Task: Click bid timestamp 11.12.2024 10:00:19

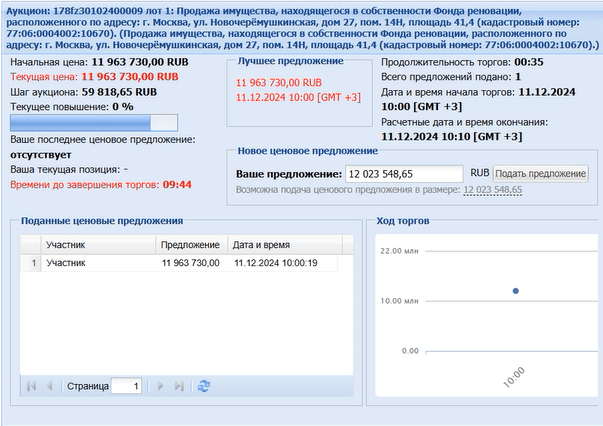Action: tap(276, 263)
